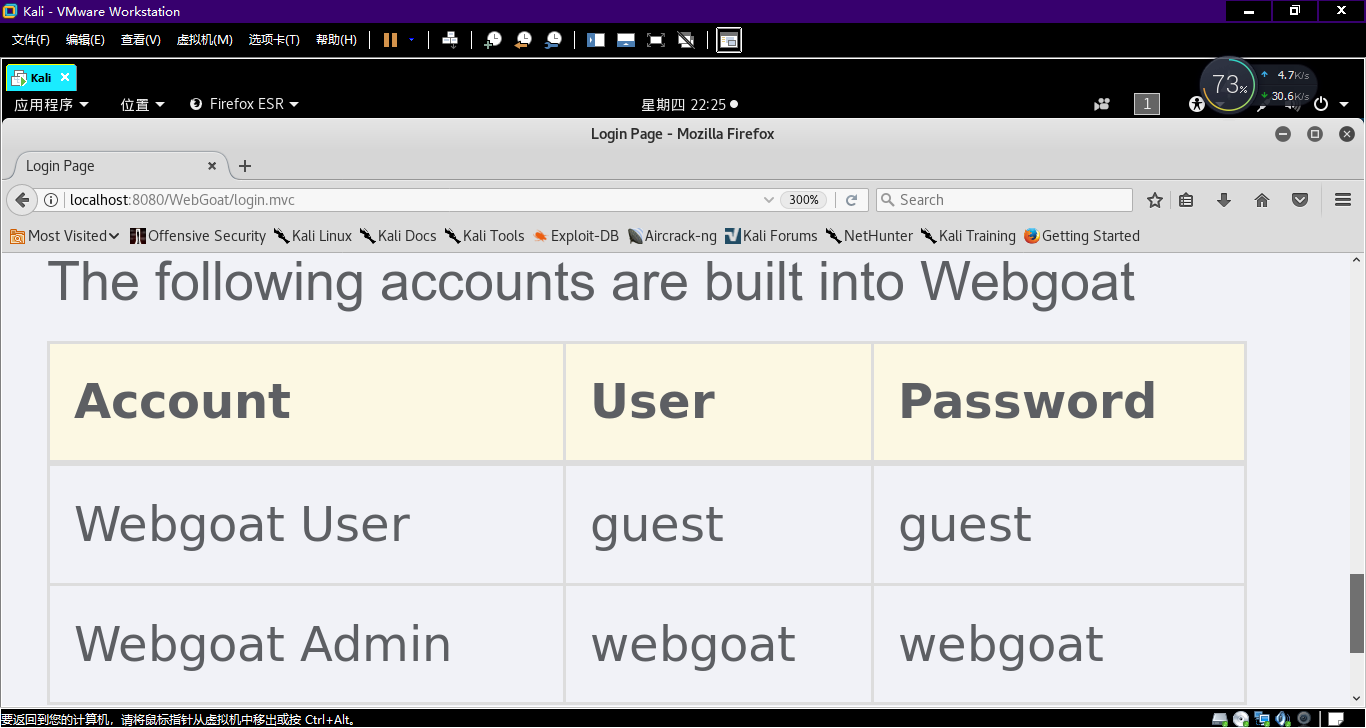Expand the 位置 places menu

(143, 104)
